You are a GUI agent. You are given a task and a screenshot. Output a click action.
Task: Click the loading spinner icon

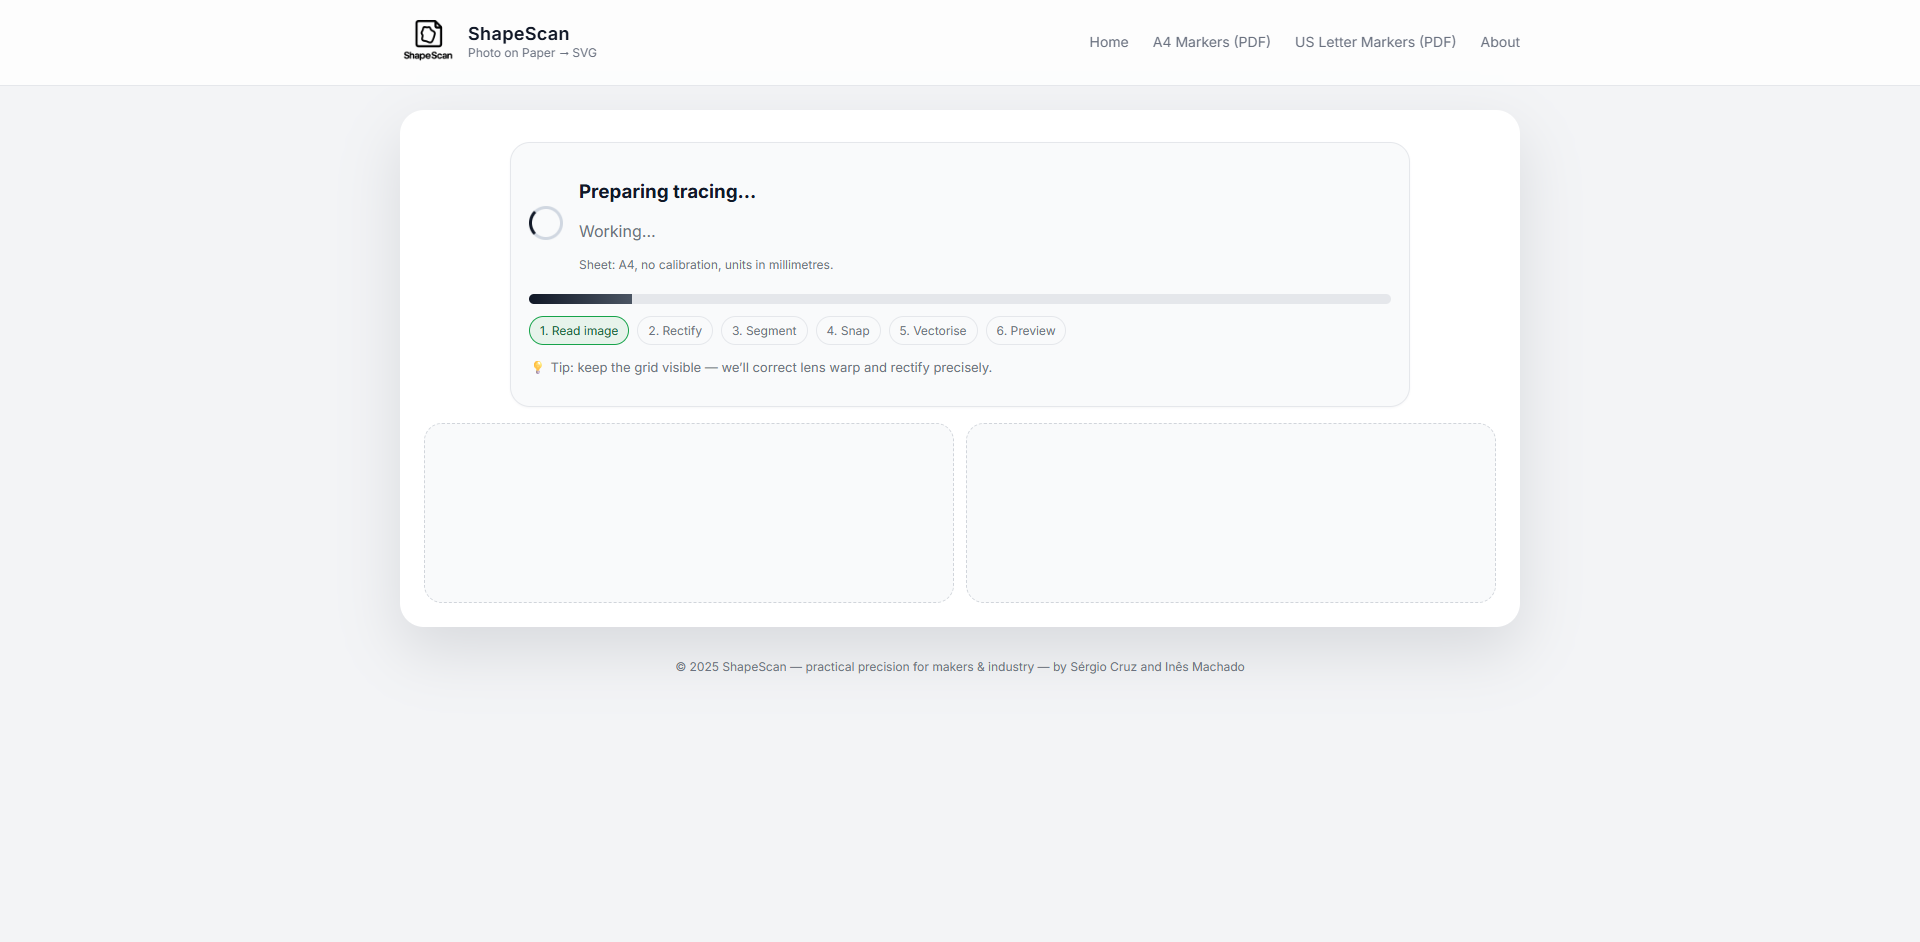point(546,223)
